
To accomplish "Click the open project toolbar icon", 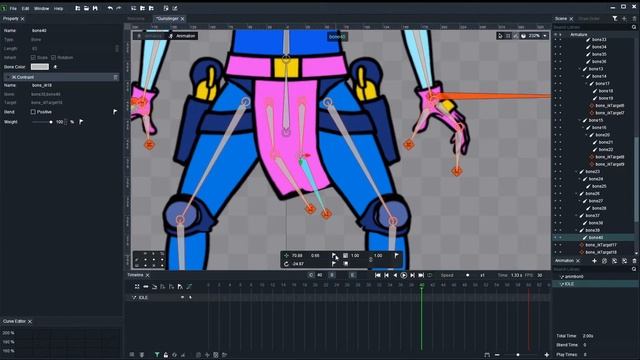I will pyautogui.click(x=87, y=8).
